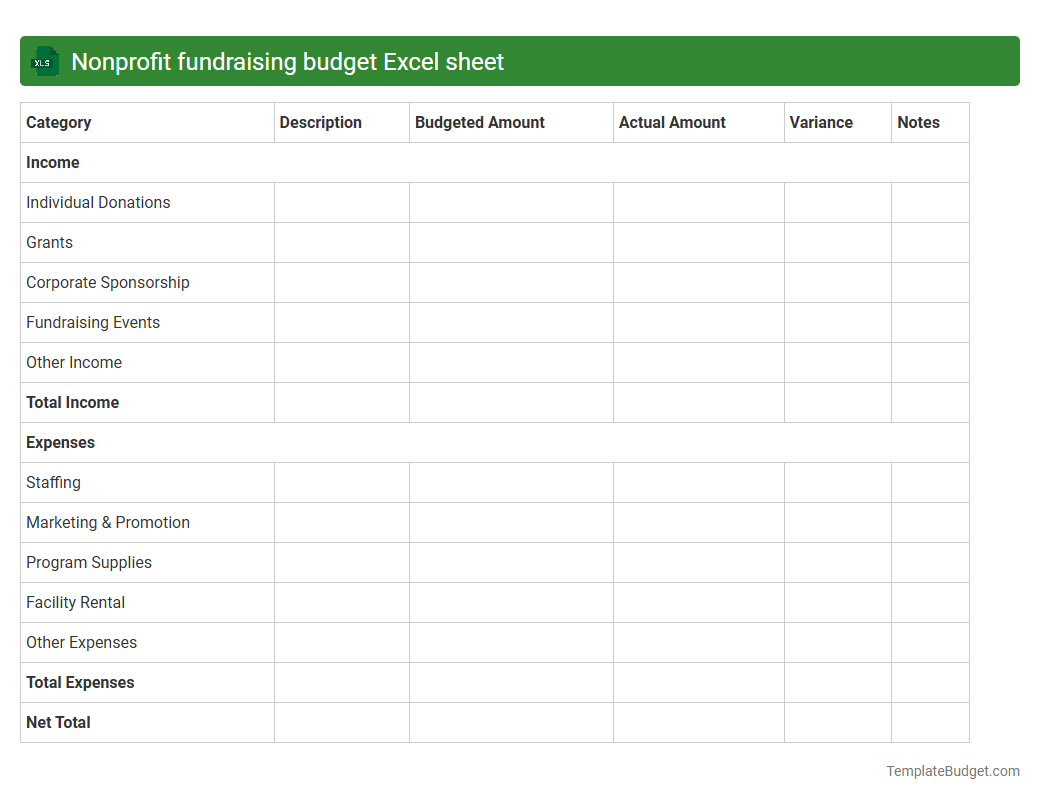Select the Variance column header
Viewport: 1040px width, 800px height.
pos(821,122)
